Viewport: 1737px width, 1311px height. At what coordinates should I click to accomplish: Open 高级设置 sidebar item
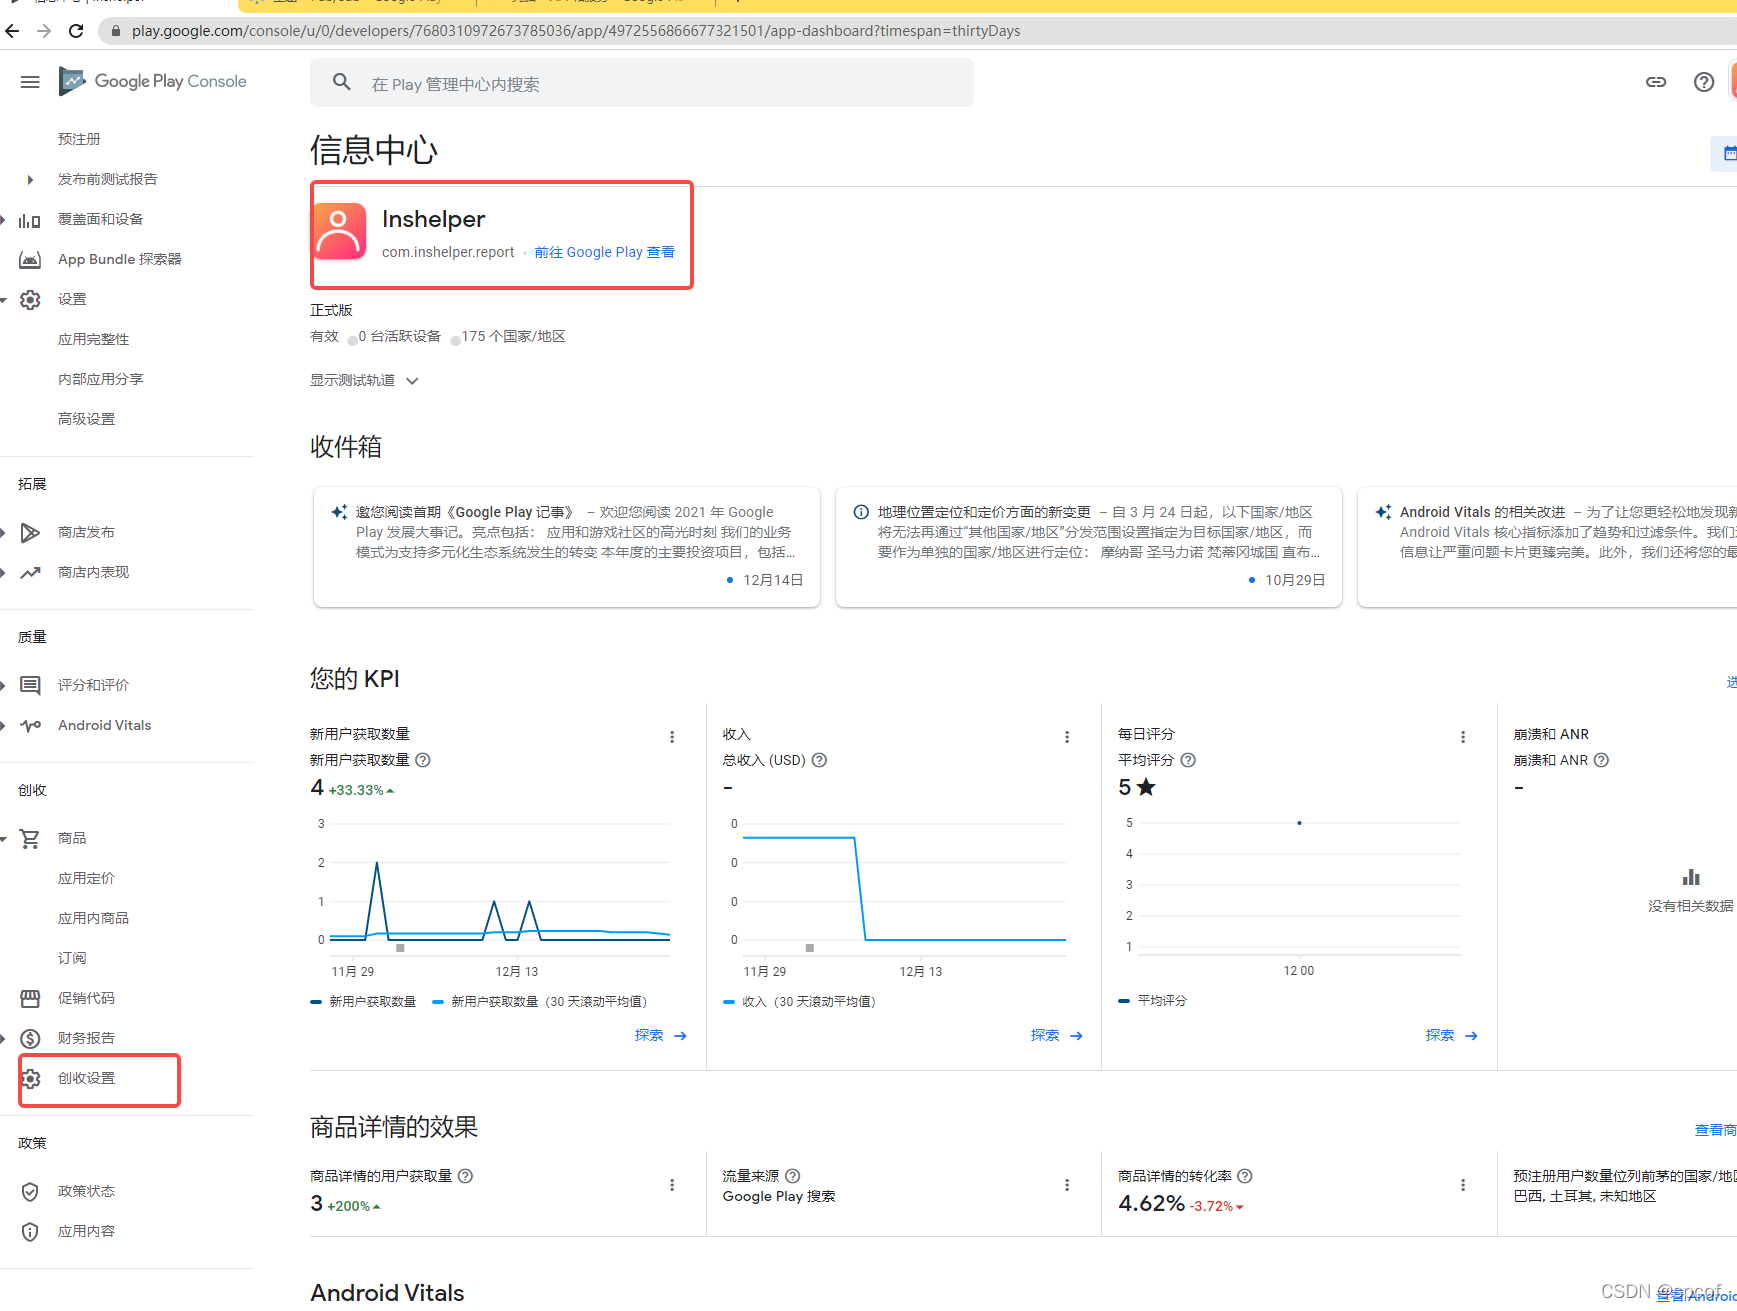86,419
